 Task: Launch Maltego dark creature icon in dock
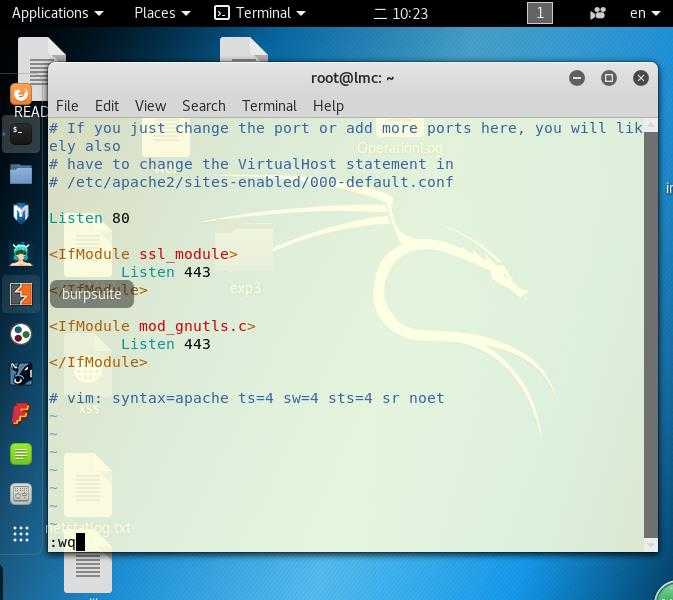tap(21, 373)
